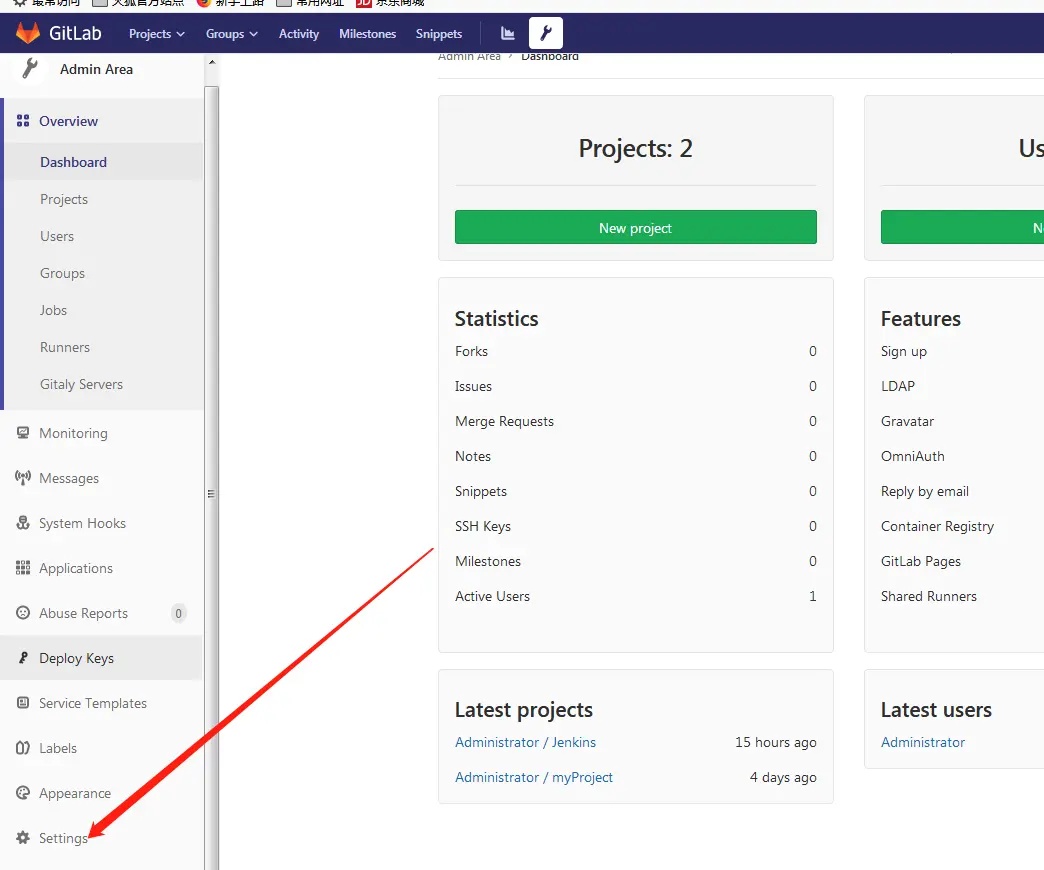Click the Merge Requests statistic row
This screenshot has width=1044, height=870.
point(635,421)
